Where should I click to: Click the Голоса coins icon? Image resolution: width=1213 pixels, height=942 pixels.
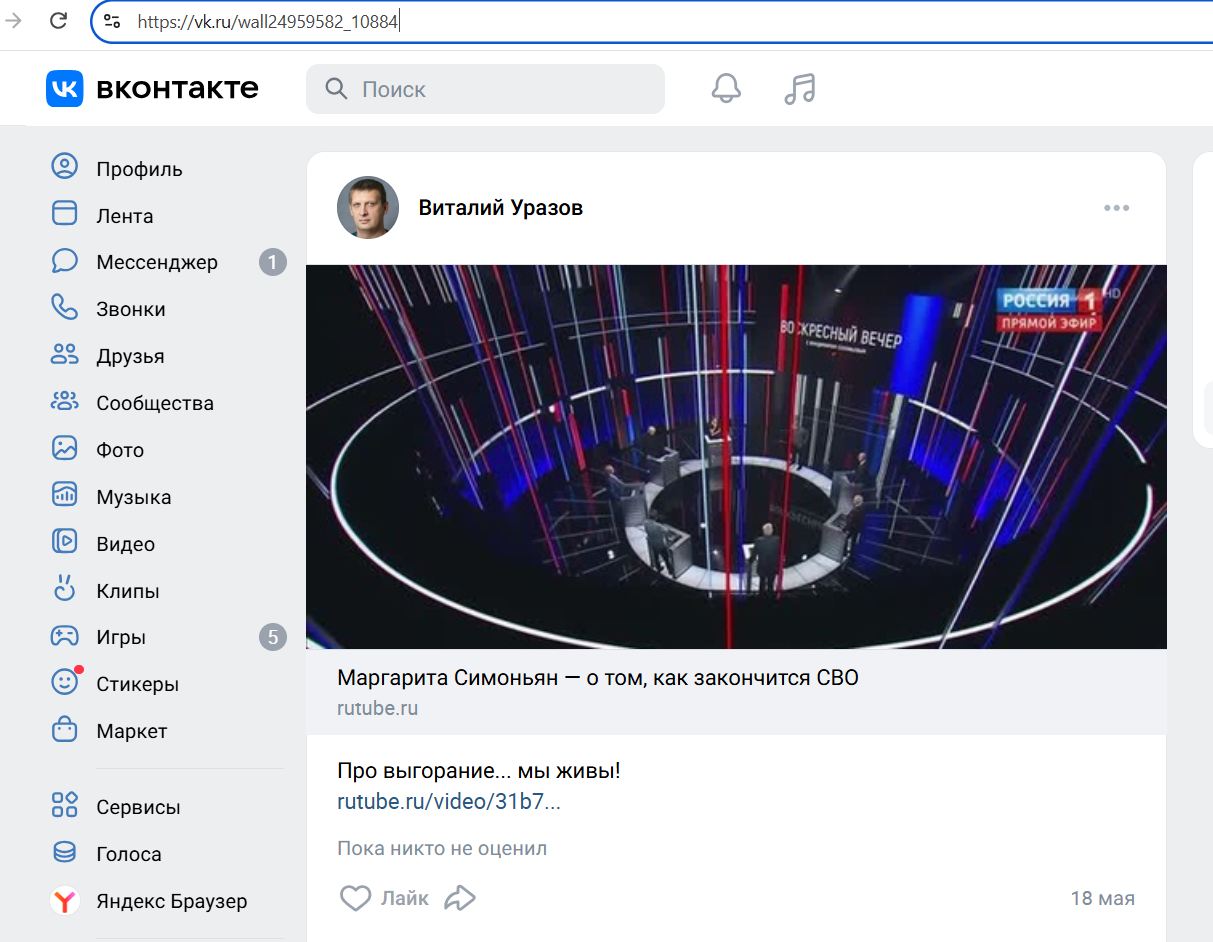64,853
